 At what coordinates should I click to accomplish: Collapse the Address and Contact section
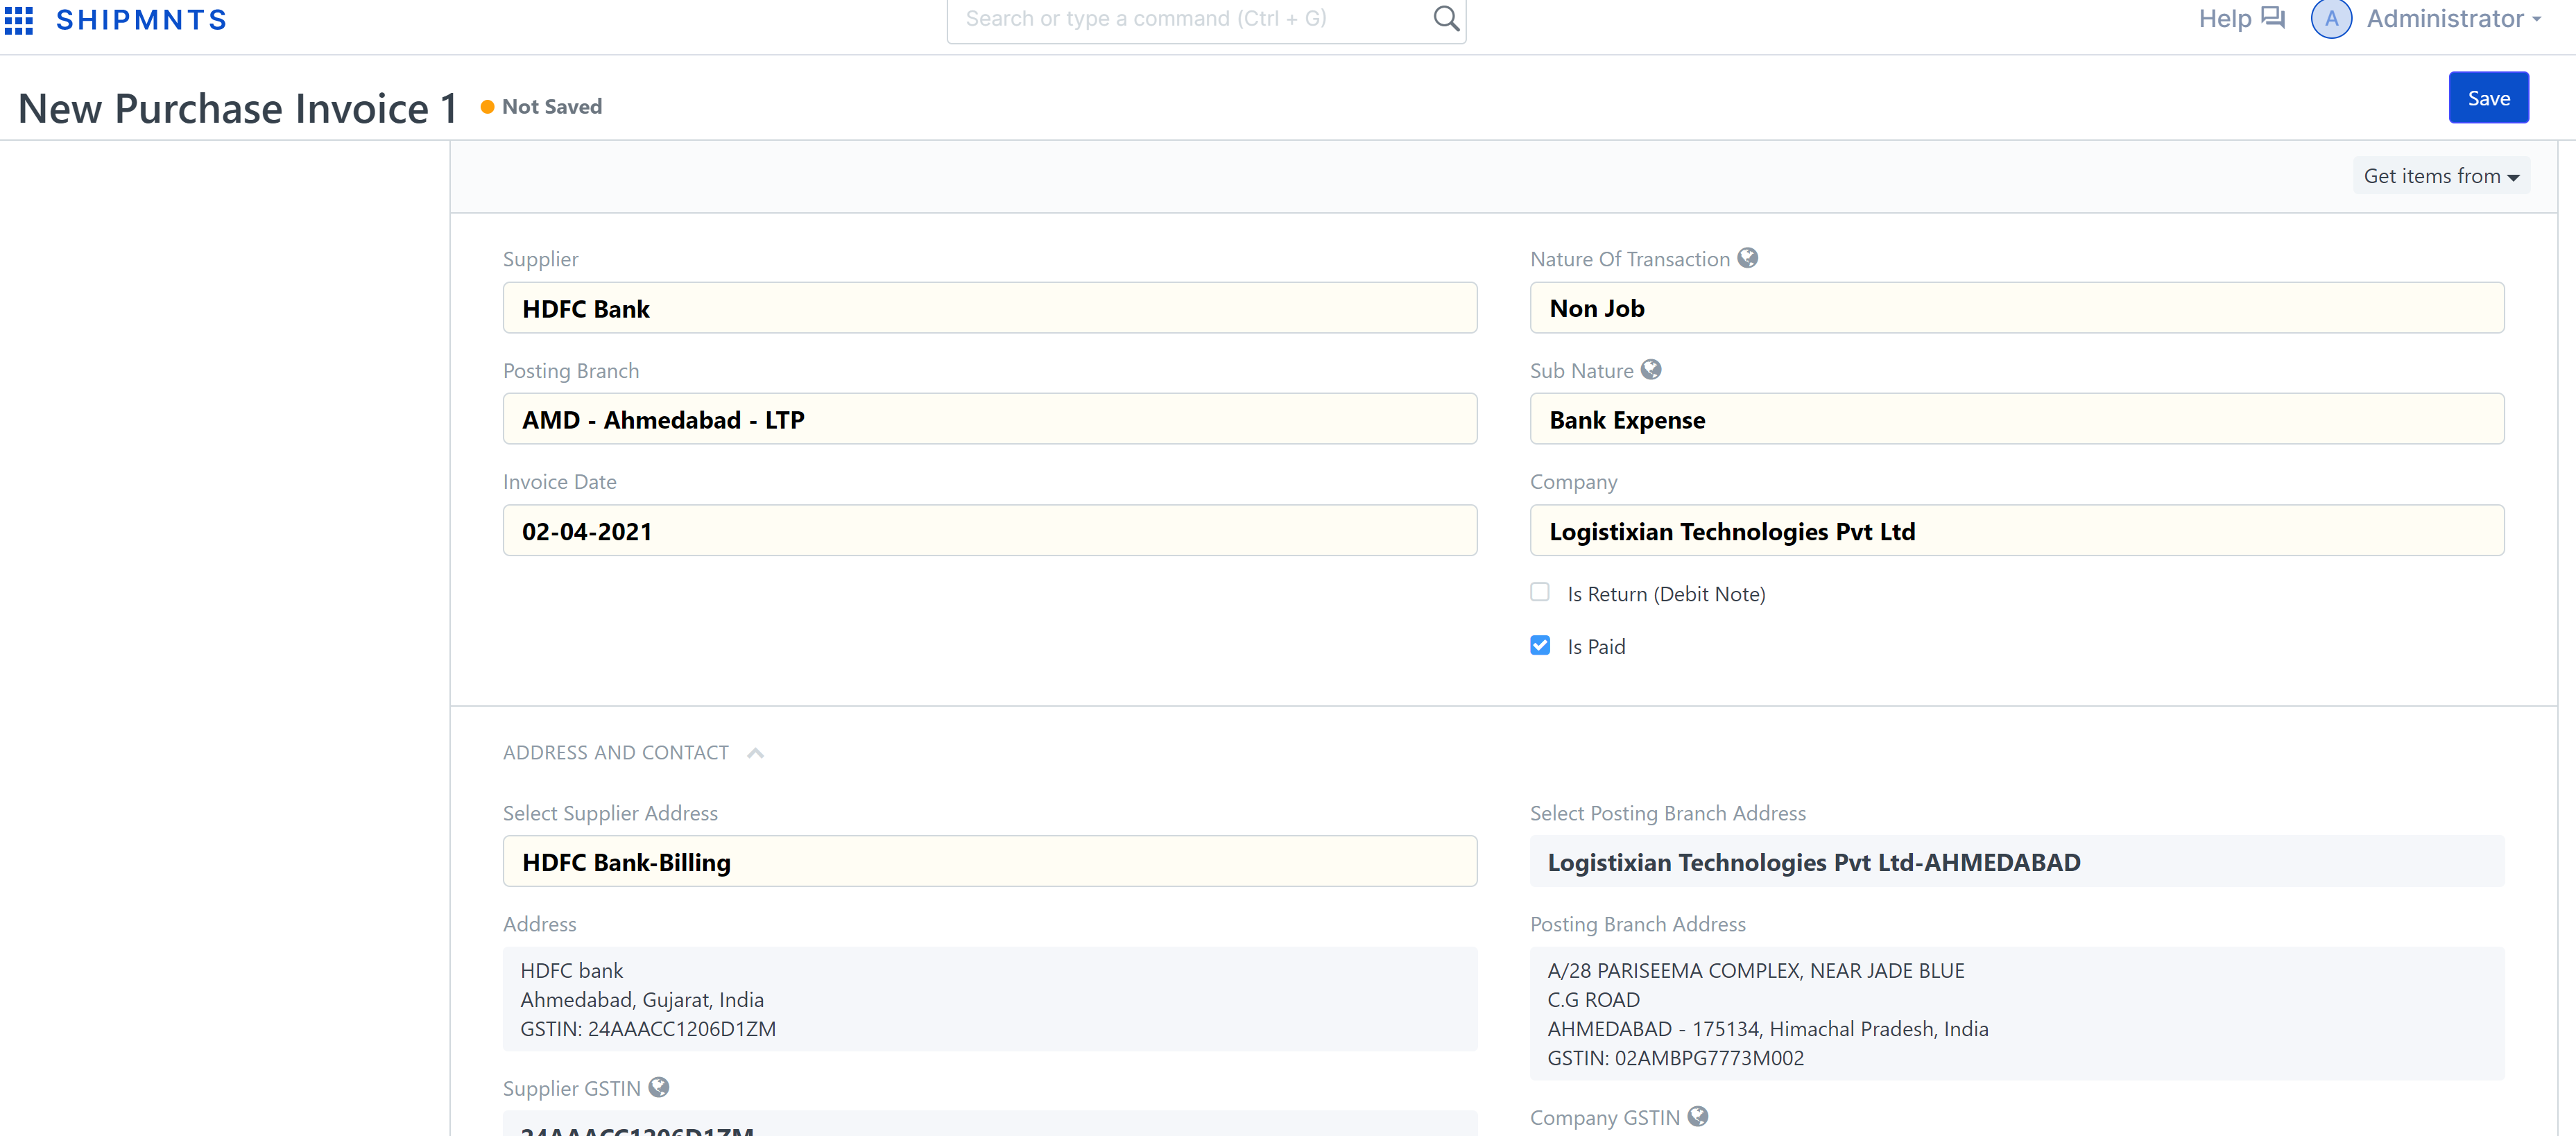(x=755, y=753)
